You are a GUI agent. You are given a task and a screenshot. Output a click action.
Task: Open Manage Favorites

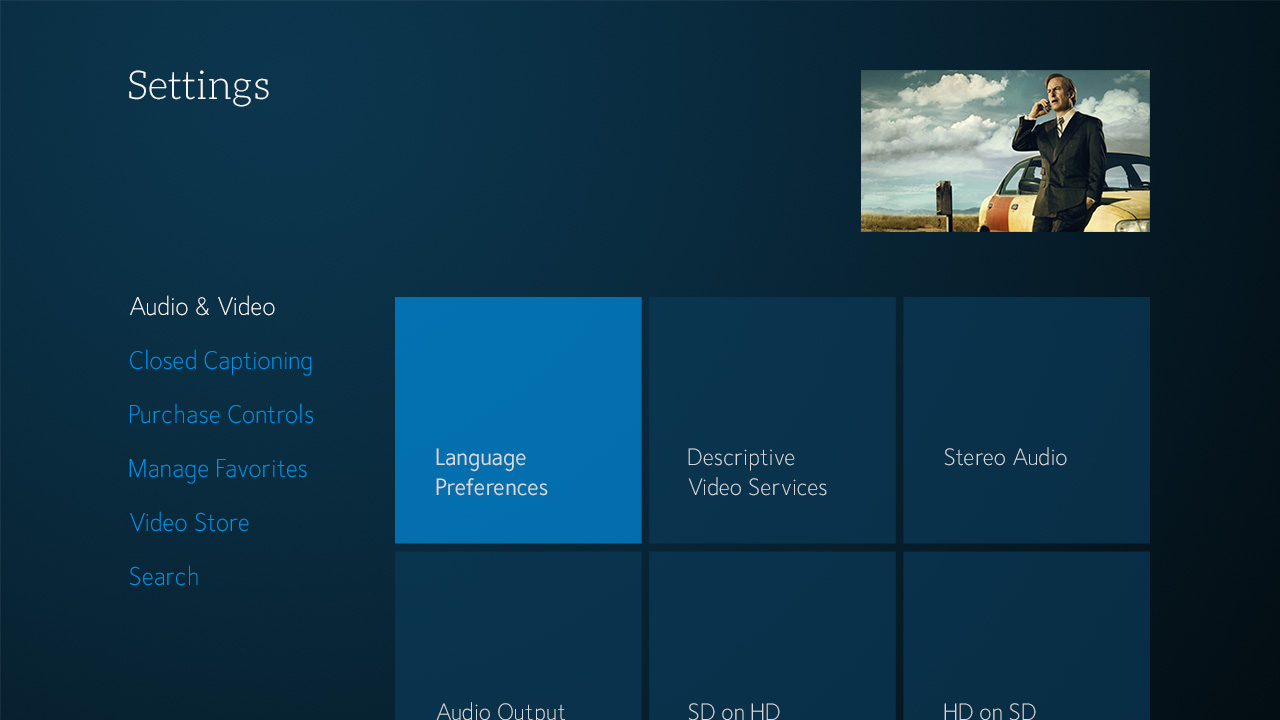click(218, 469)
